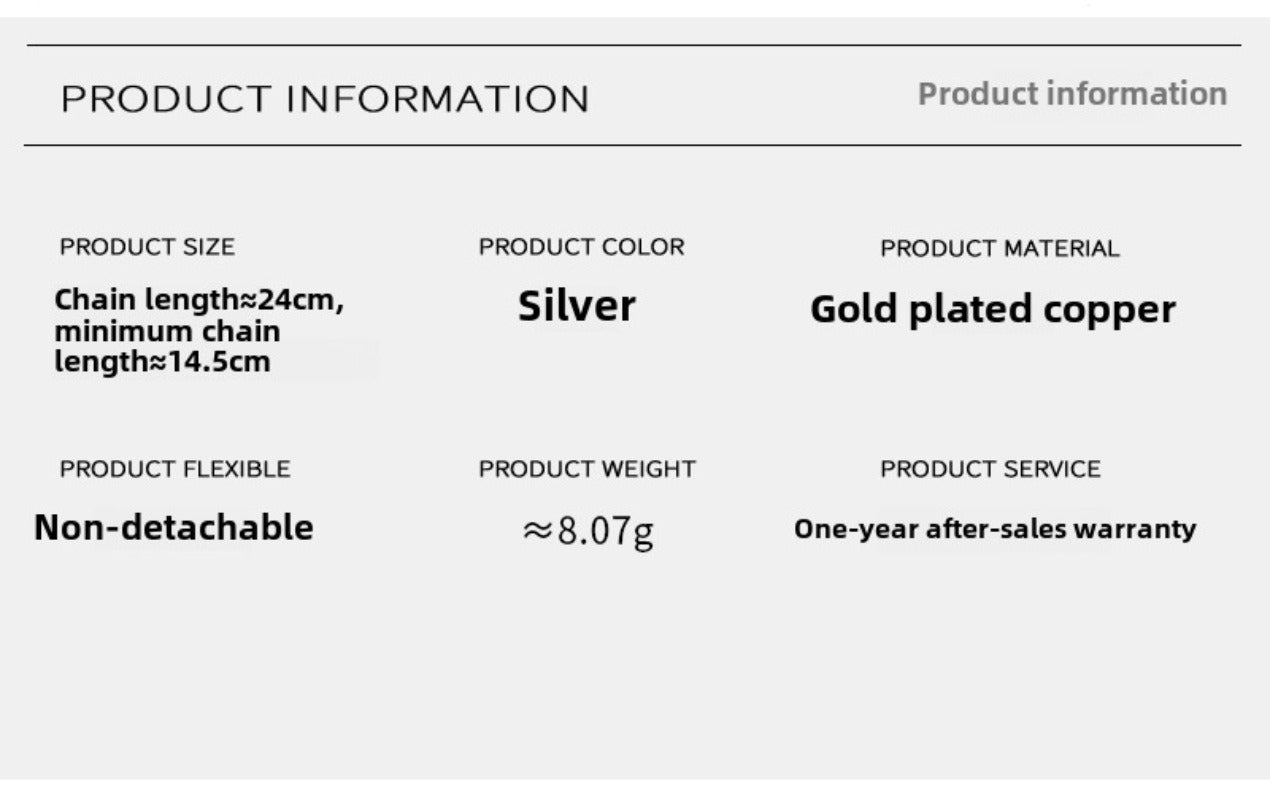This screenshot has height=800, width=1270.
Task: Select the PRODUCT FLEXIBLE label
Action: [x=175, y=469]
